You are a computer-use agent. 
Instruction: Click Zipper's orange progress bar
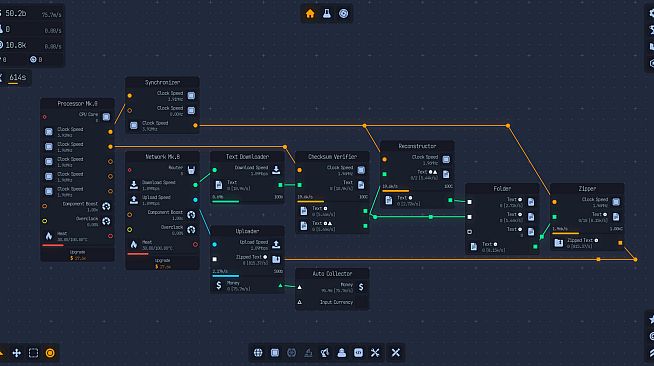(566, 233)
